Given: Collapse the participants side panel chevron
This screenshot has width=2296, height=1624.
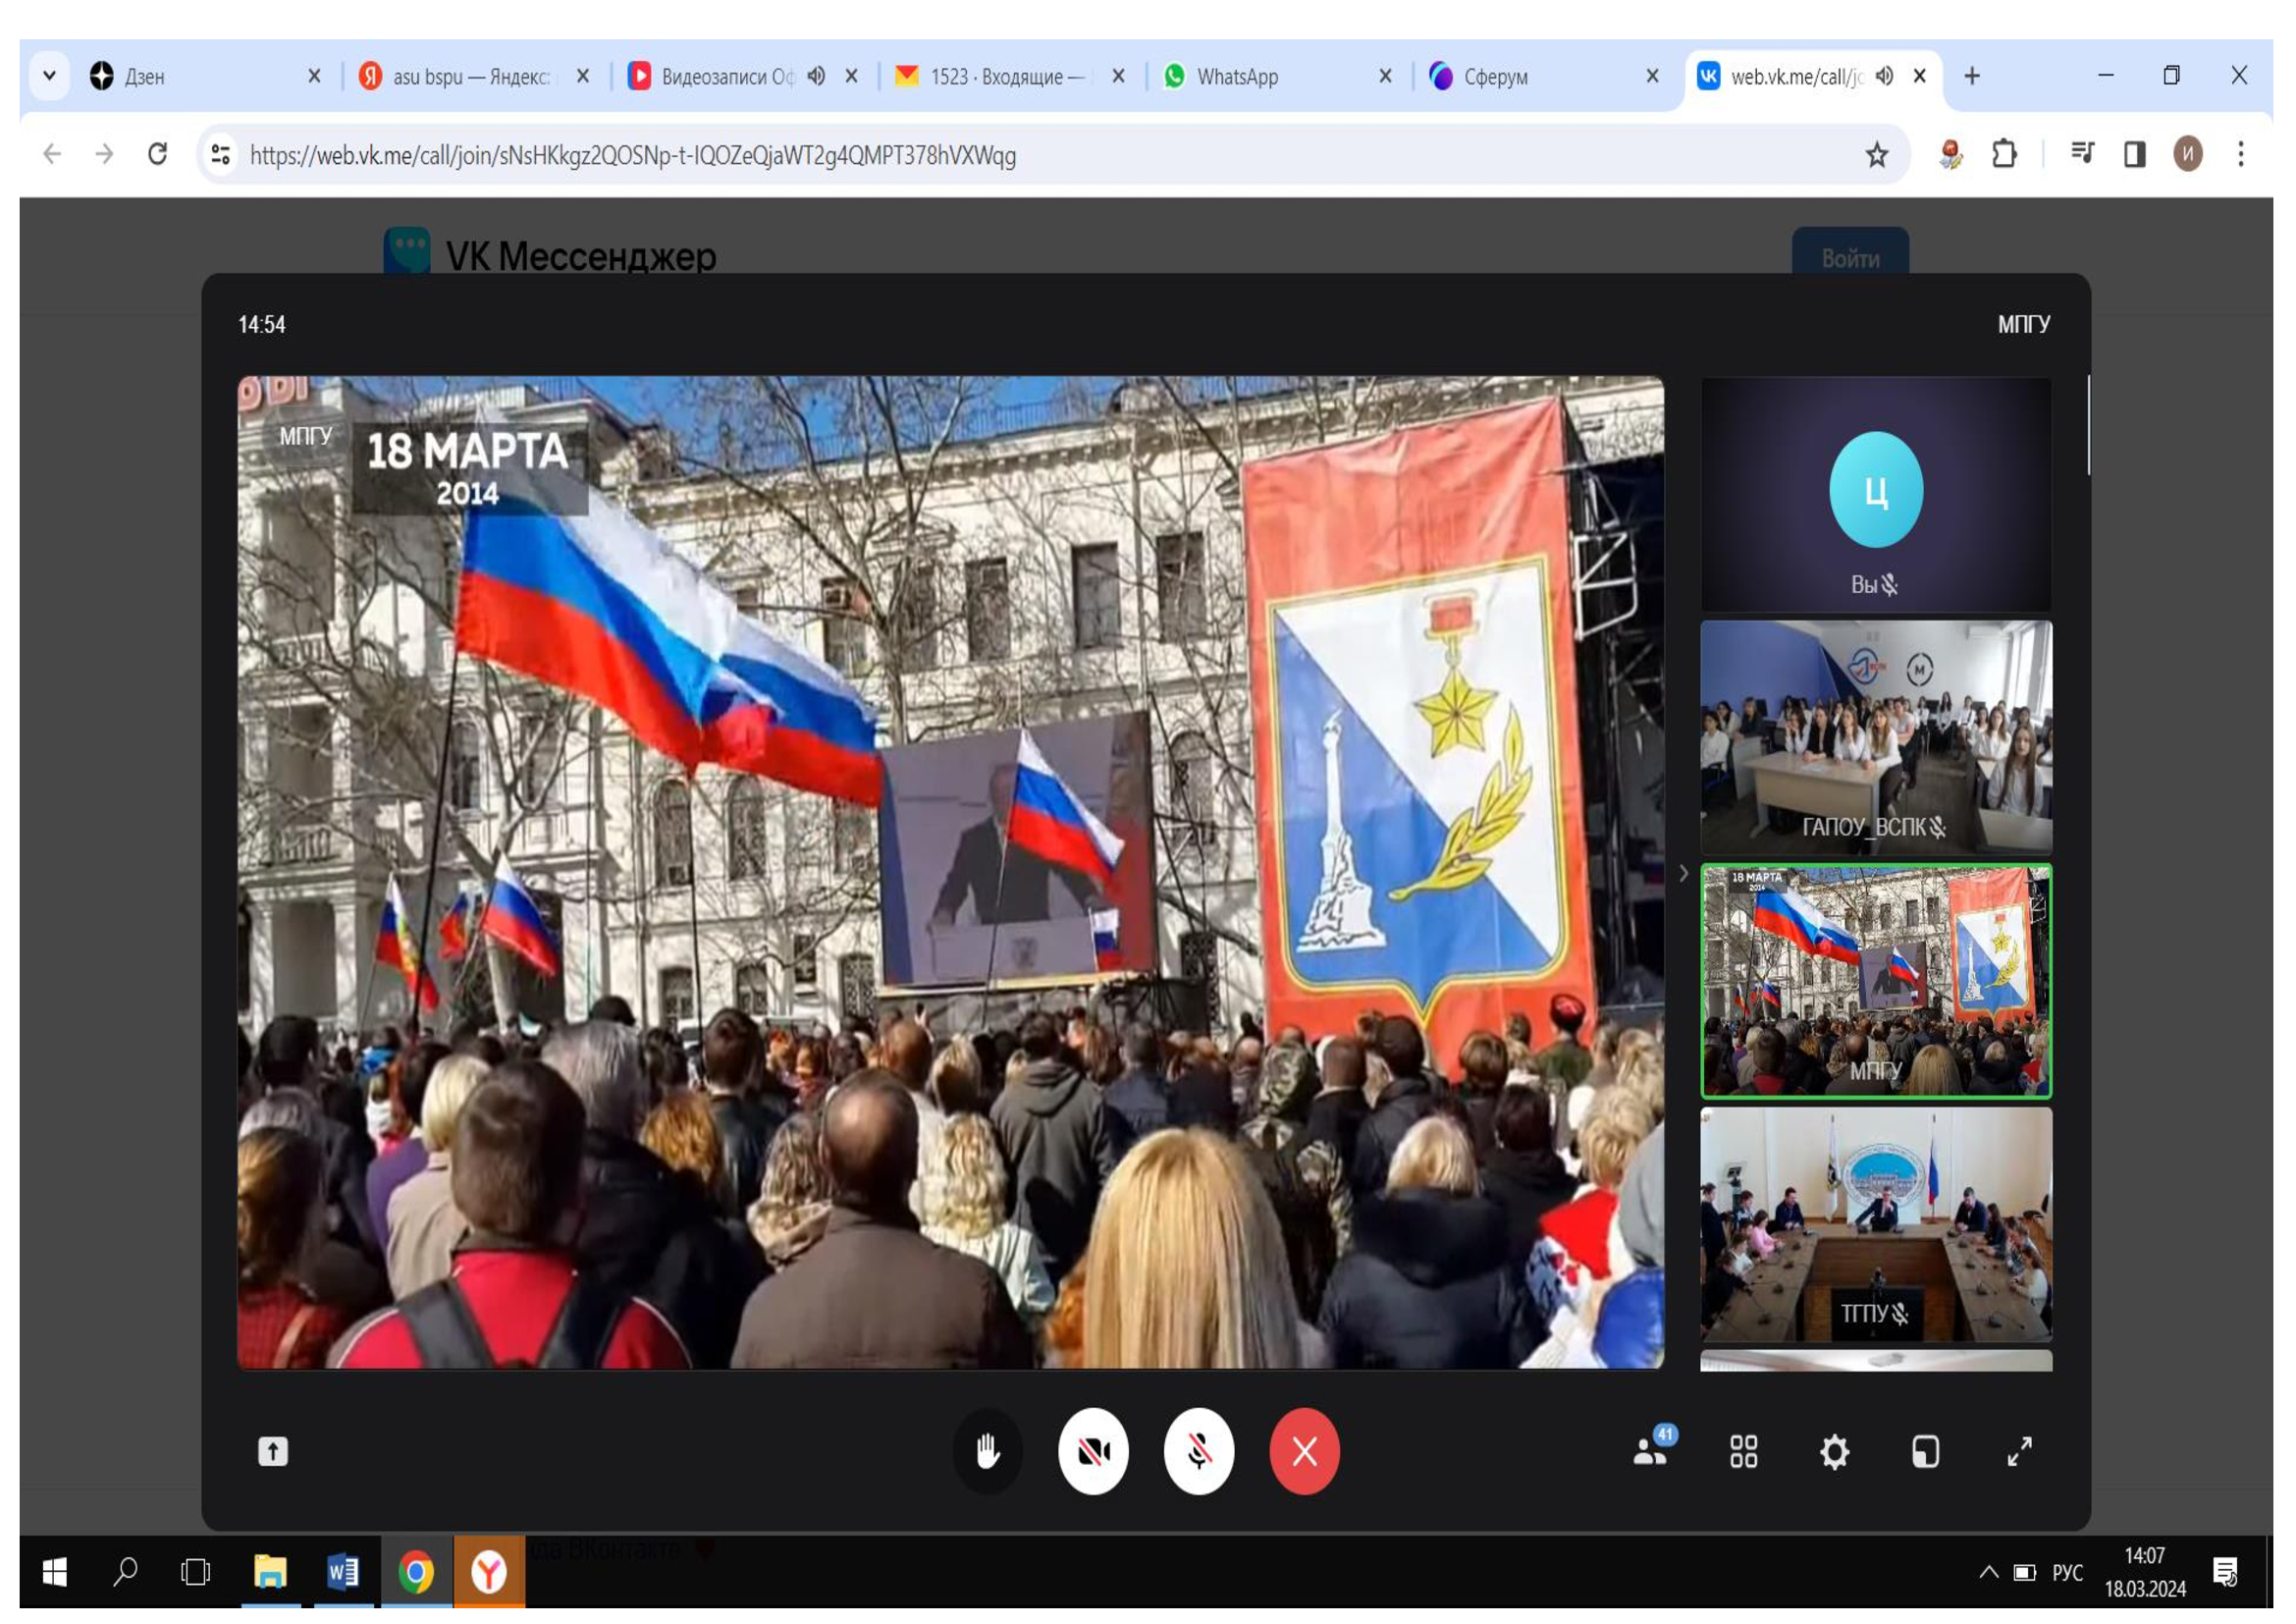Looking at the screenshot, I should 1683,873.
